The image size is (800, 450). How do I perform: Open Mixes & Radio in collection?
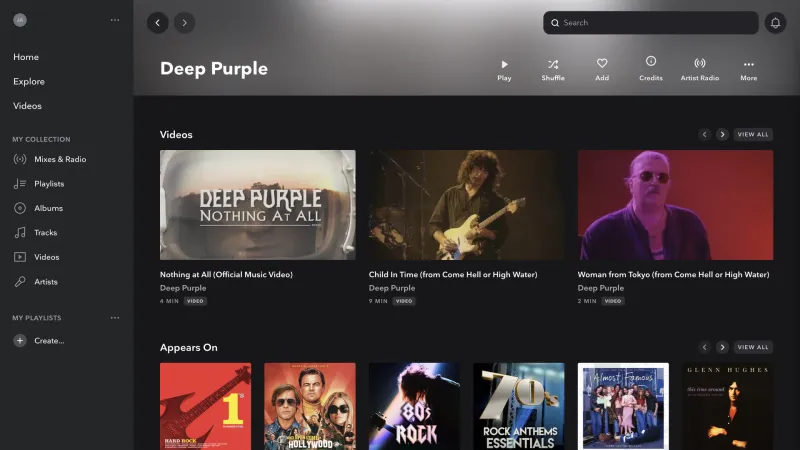click(50, 159)
